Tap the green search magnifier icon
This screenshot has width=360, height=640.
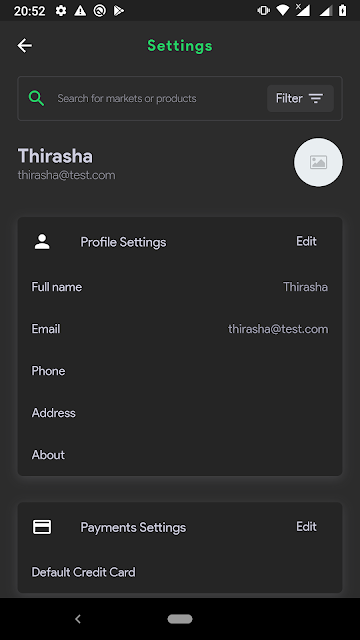coord(36,98)
